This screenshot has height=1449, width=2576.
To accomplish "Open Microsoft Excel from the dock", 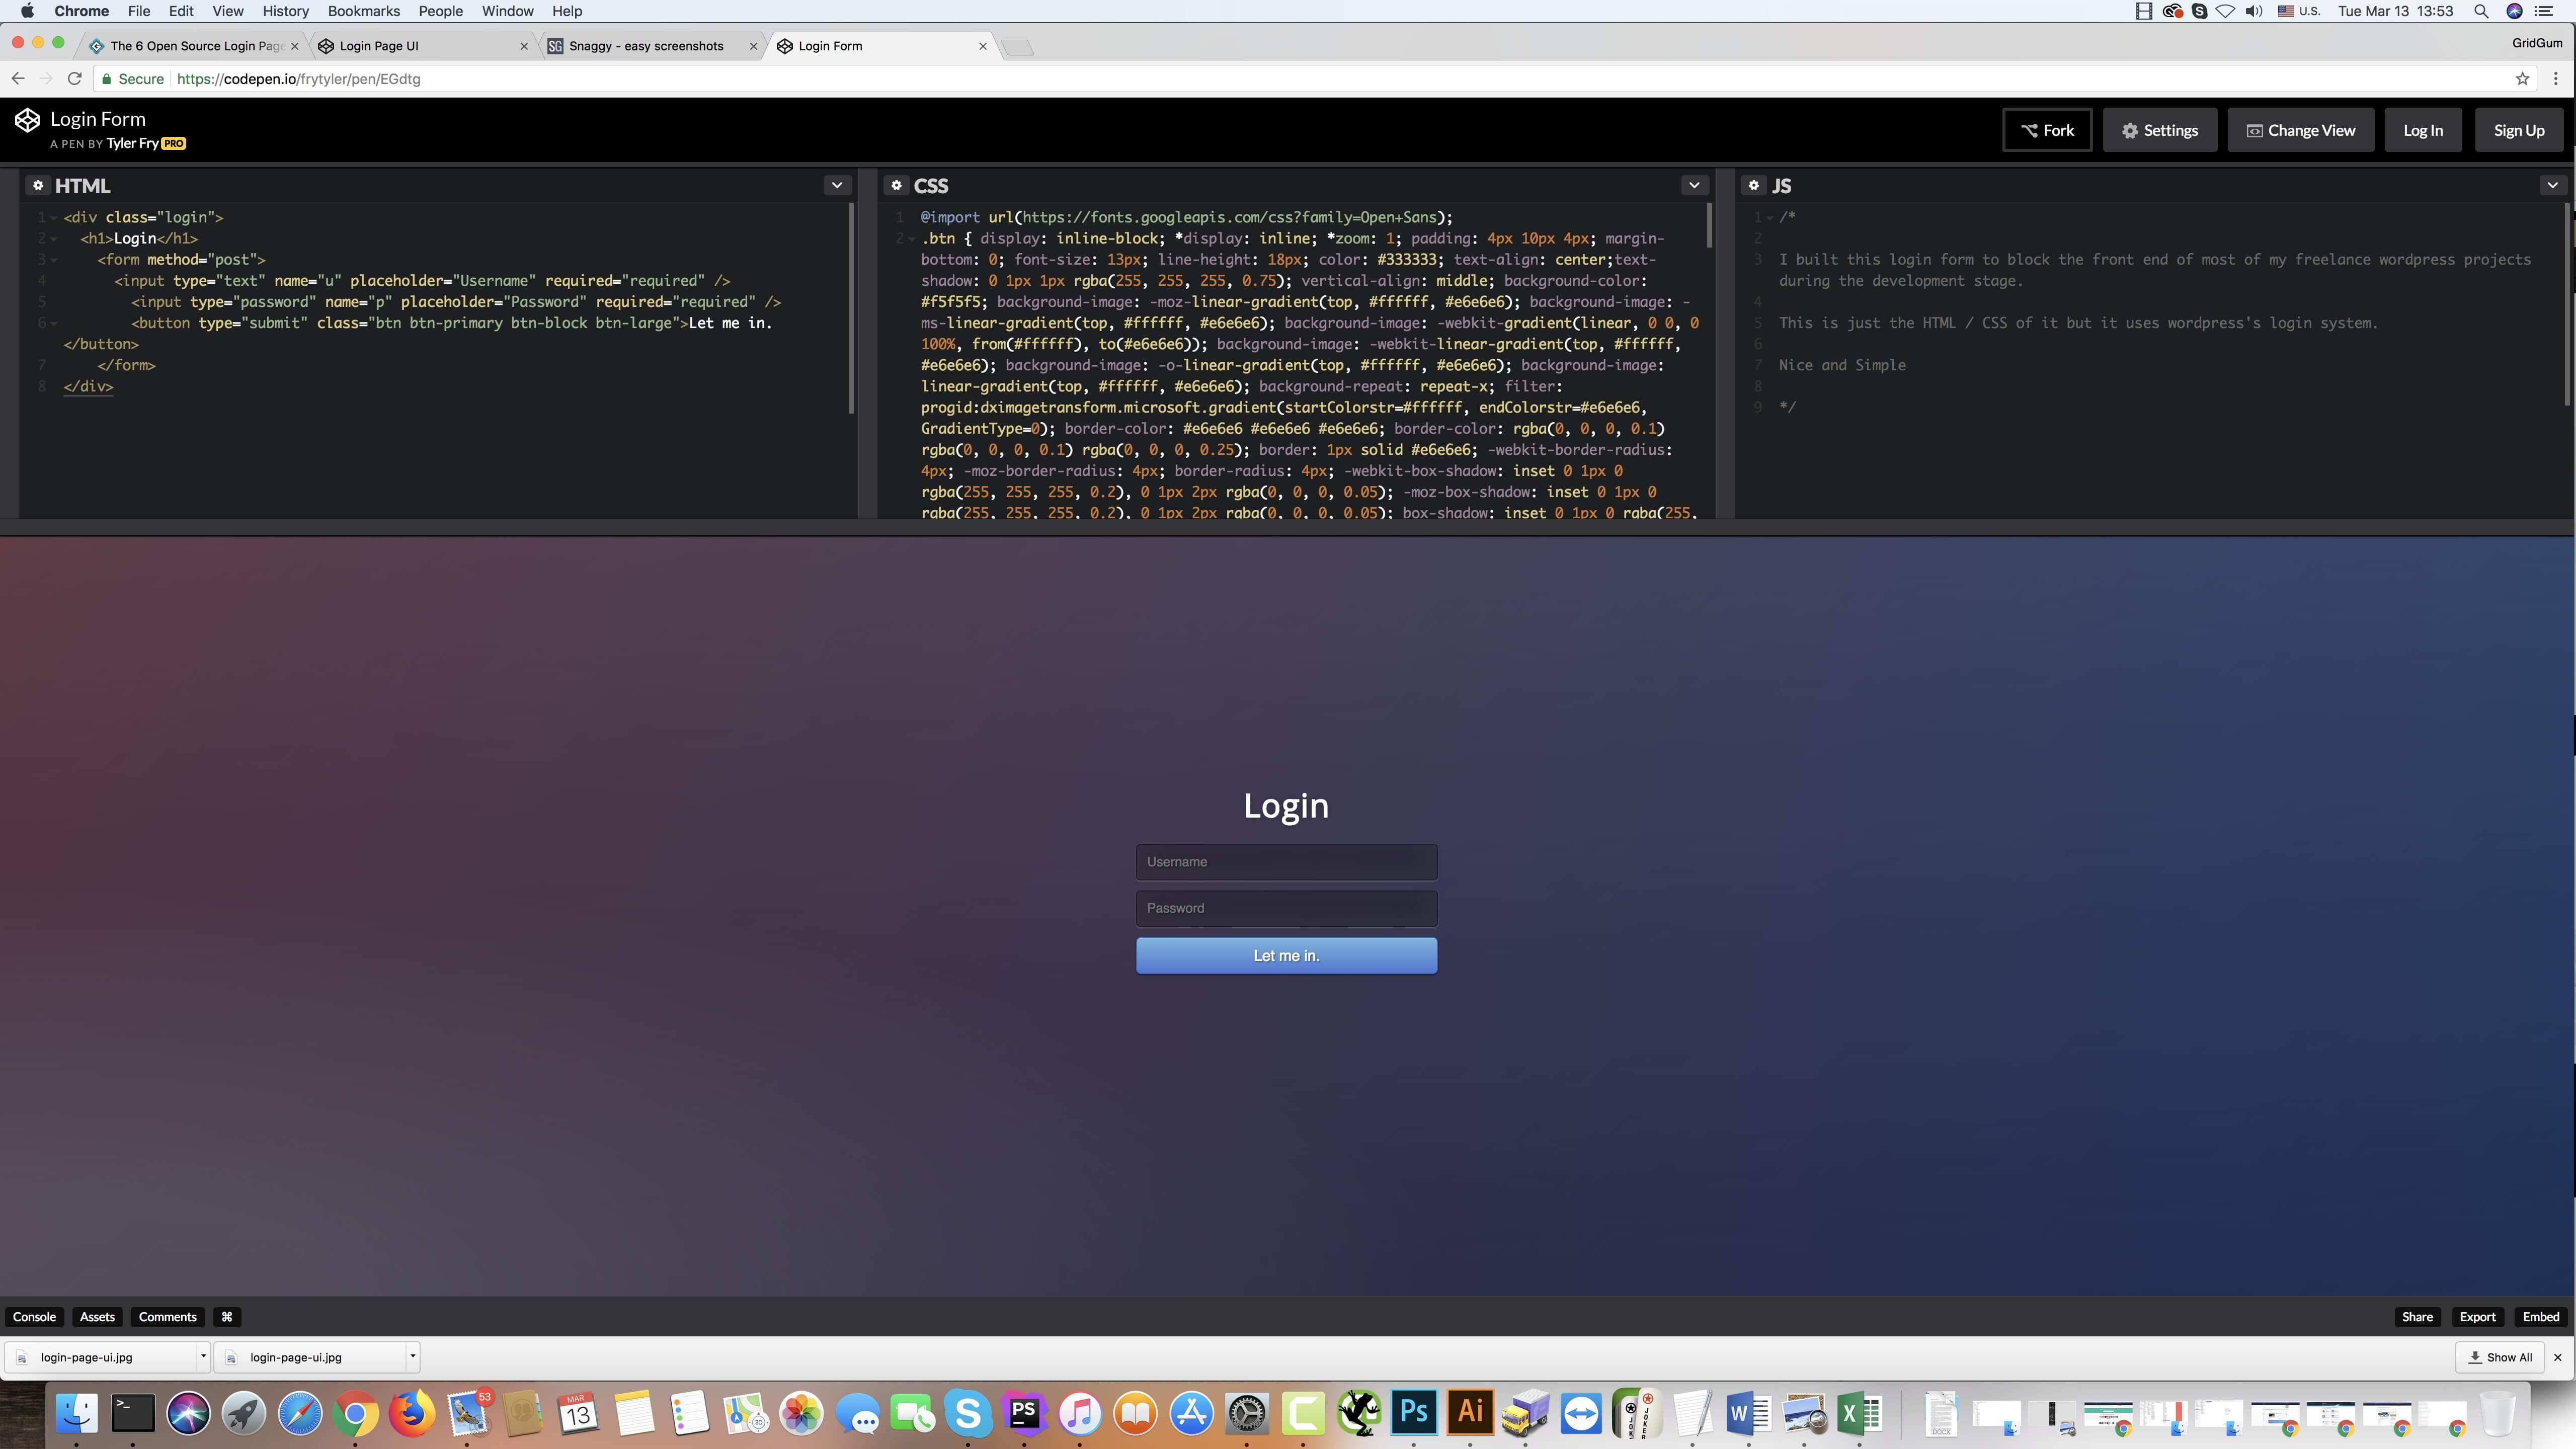I will click(1860, 1413).
